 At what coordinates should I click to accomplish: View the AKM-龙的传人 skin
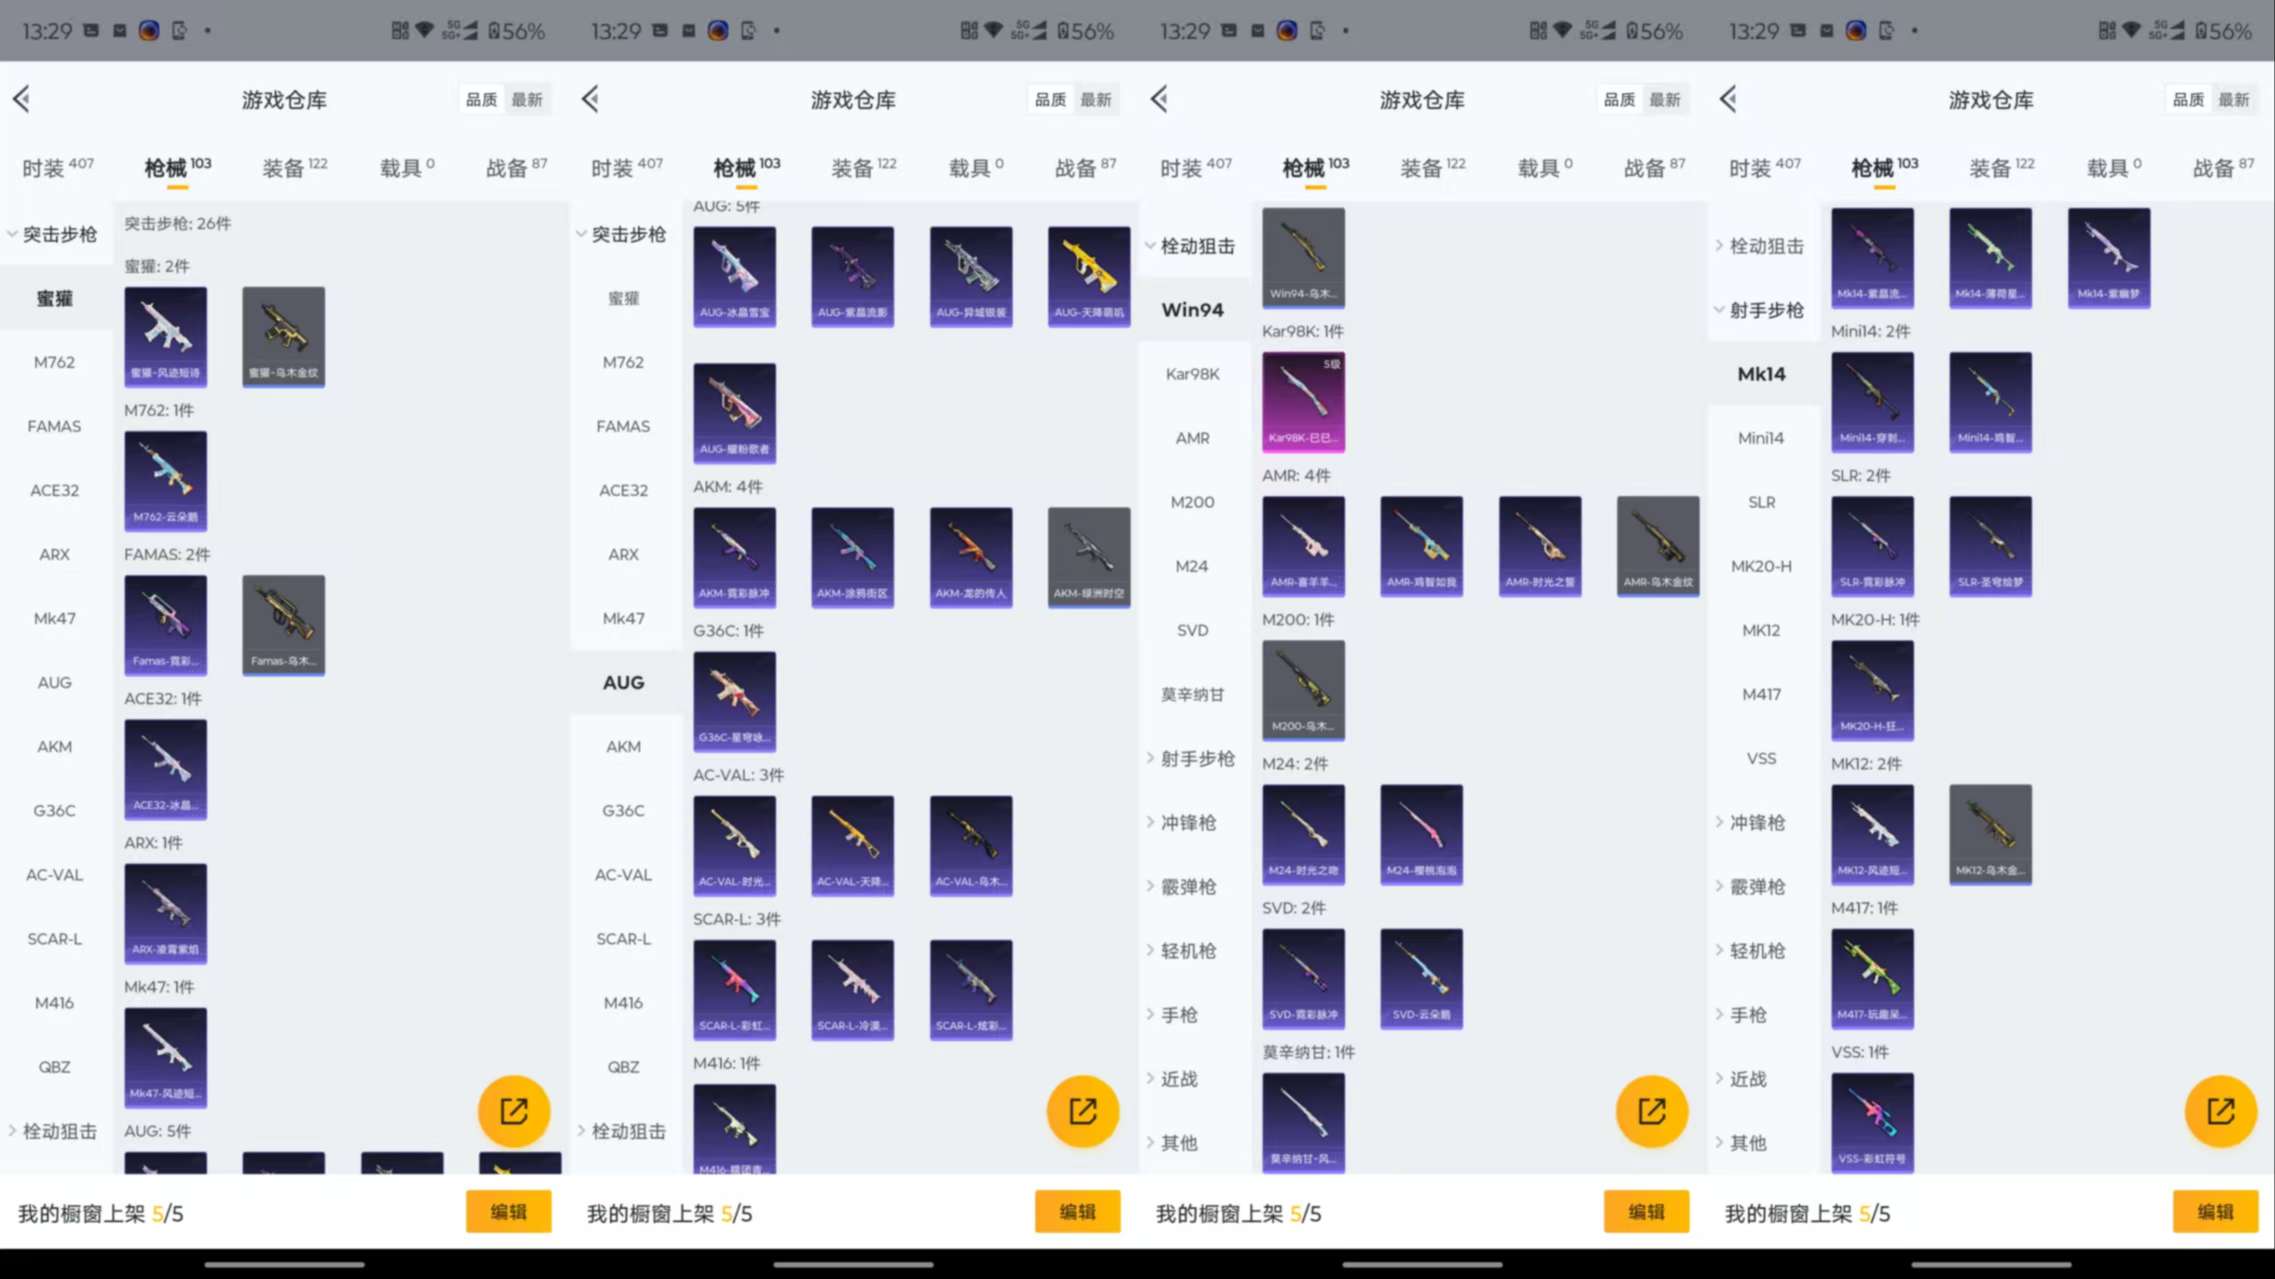click(x=969, y=557)
